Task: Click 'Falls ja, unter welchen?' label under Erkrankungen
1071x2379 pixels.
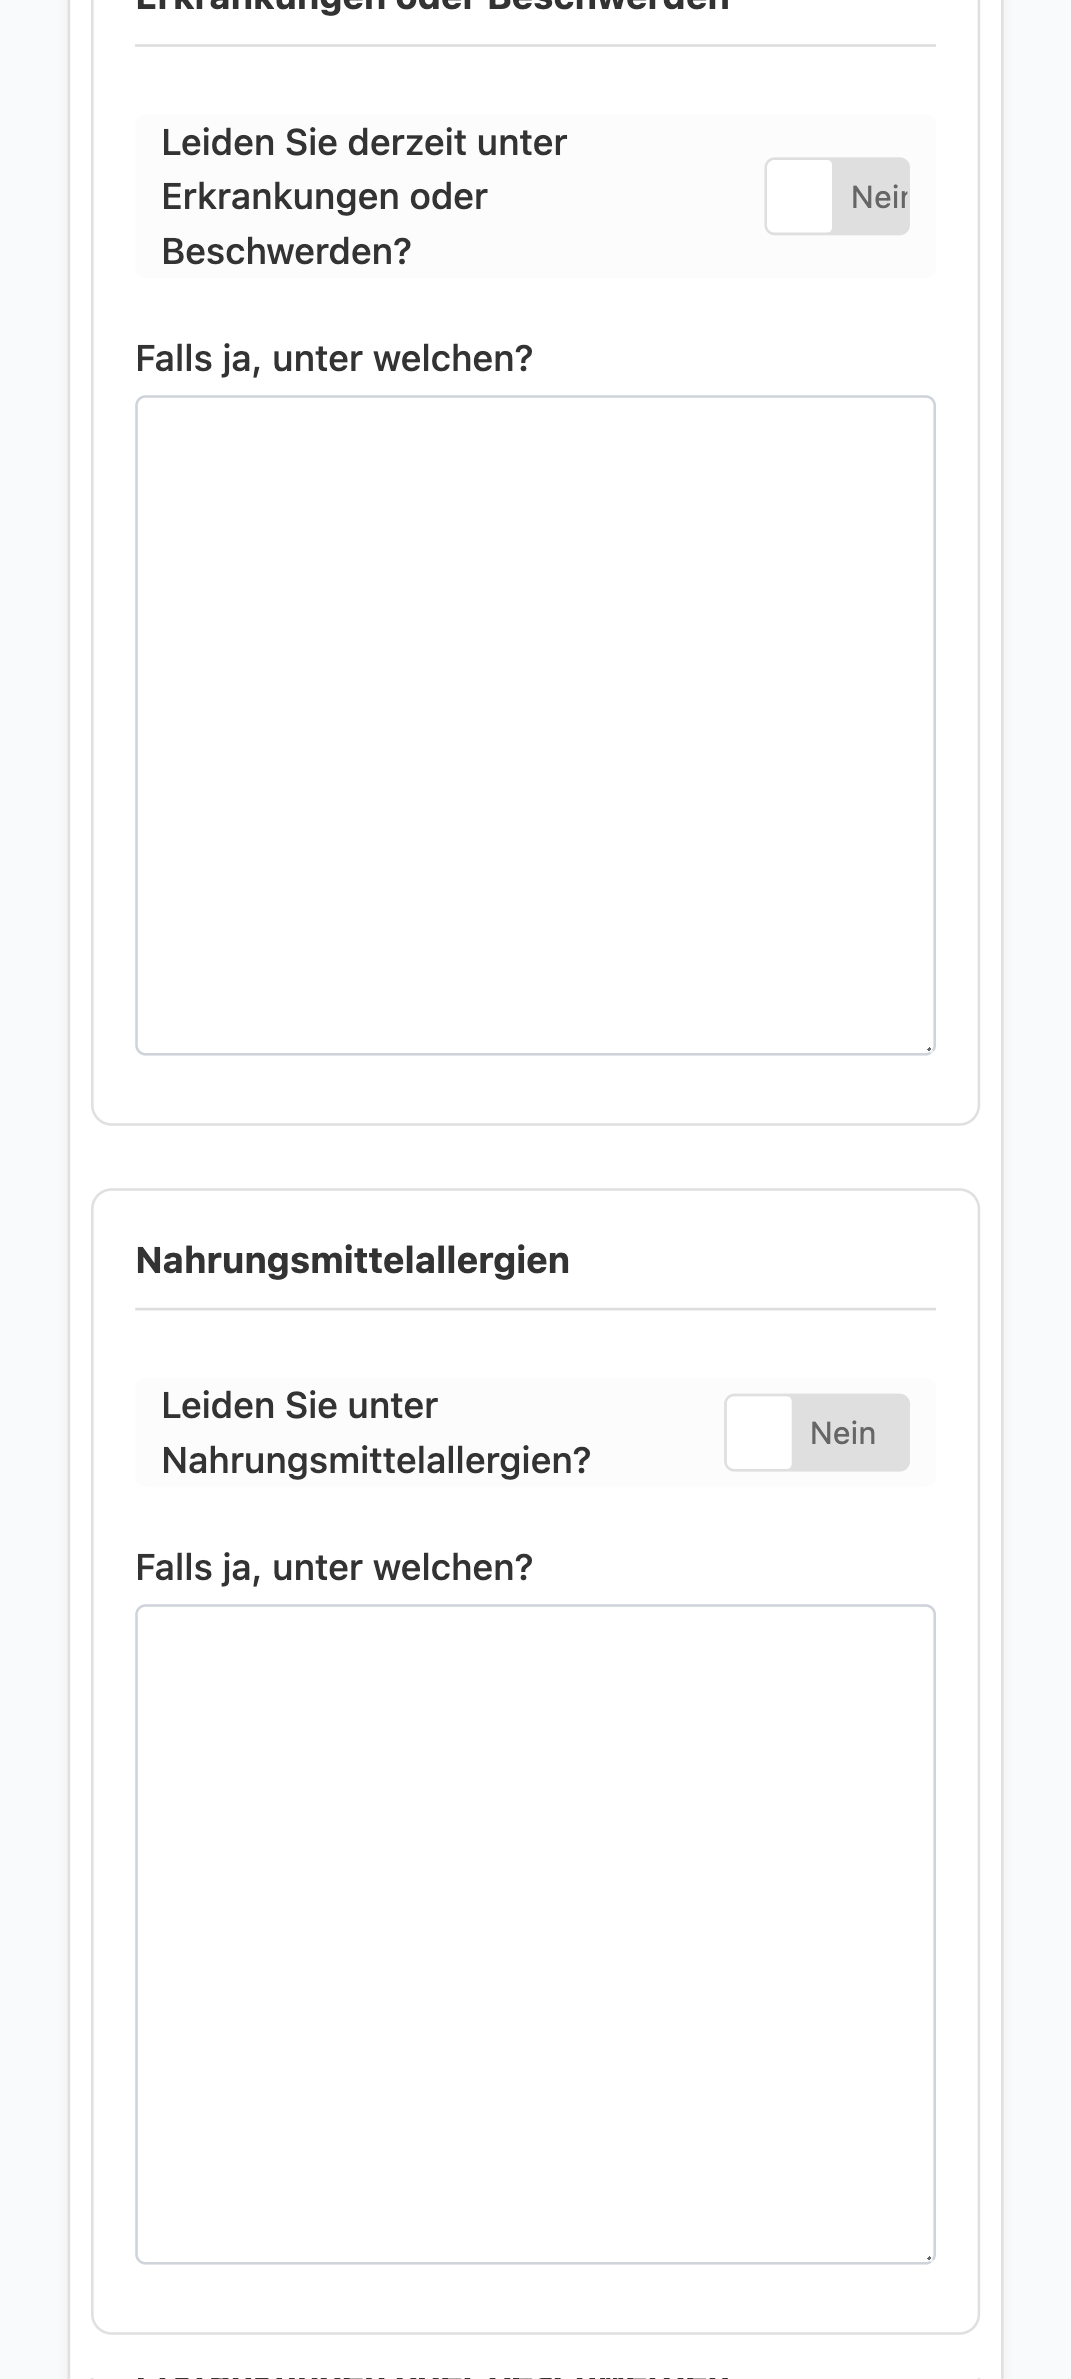Action: (334, 358)
